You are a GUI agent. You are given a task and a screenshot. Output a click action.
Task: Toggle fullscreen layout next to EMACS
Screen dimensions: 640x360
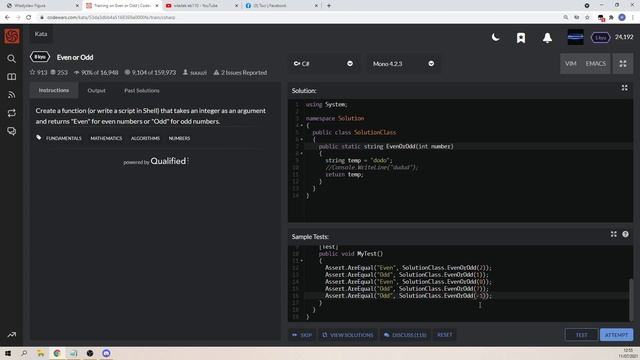(623, 64)
